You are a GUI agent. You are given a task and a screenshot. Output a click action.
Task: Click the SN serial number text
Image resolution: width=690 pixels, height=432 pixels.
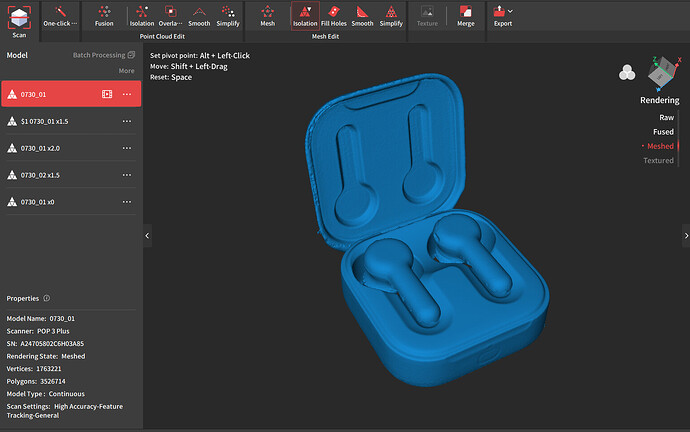45,344
